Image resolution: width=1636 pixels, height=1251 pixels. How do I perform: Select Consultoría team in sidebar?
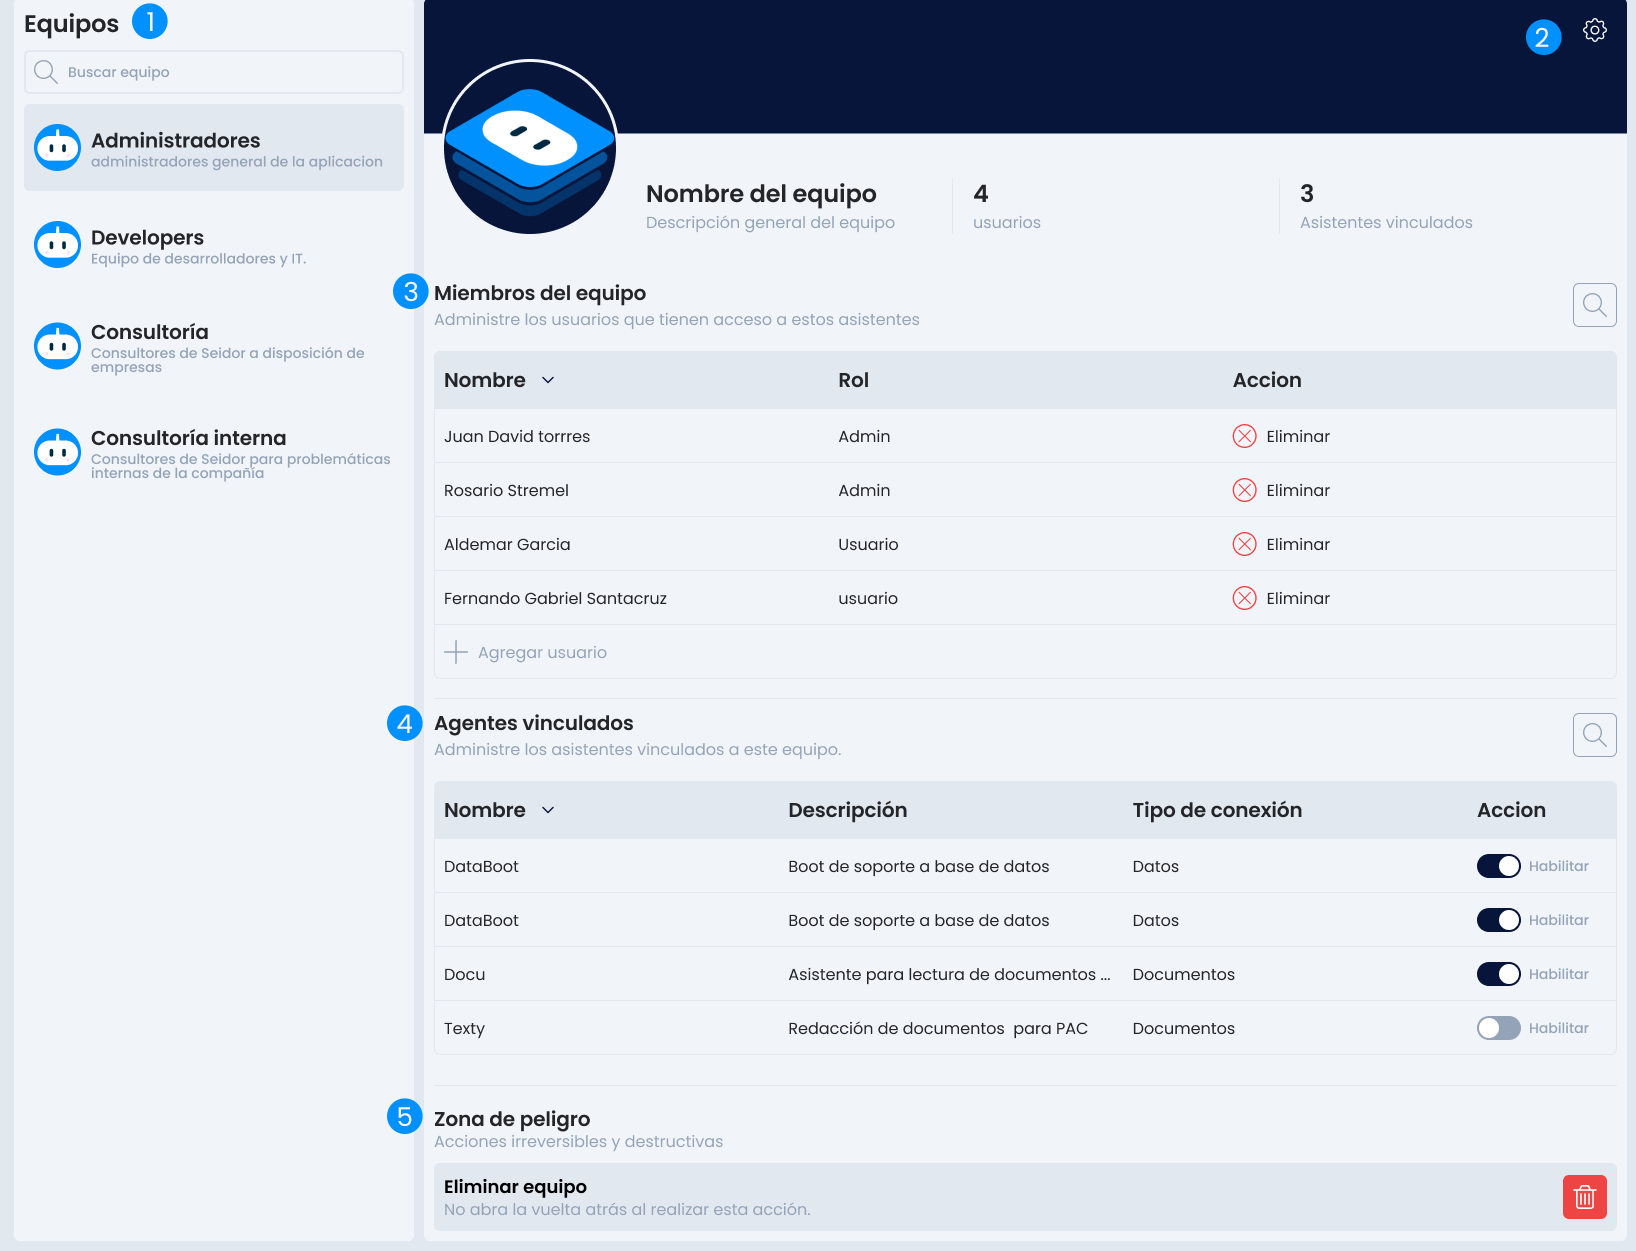[214, 347]
